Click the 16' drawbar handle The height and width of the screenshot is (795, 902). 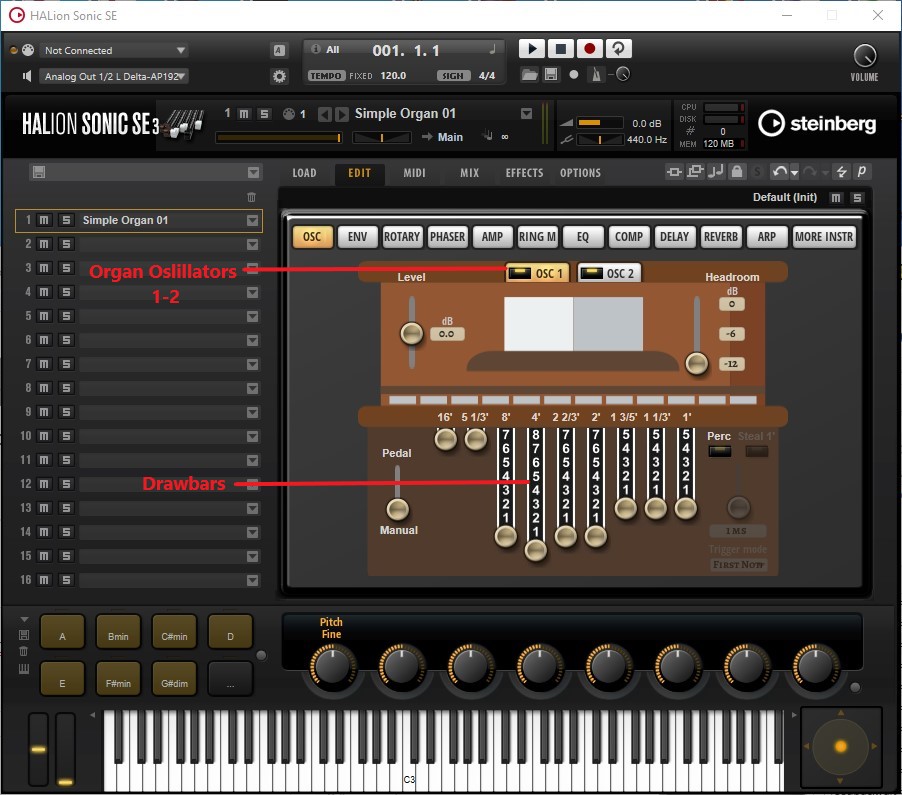pyautogui.click(x=445, y=440)
